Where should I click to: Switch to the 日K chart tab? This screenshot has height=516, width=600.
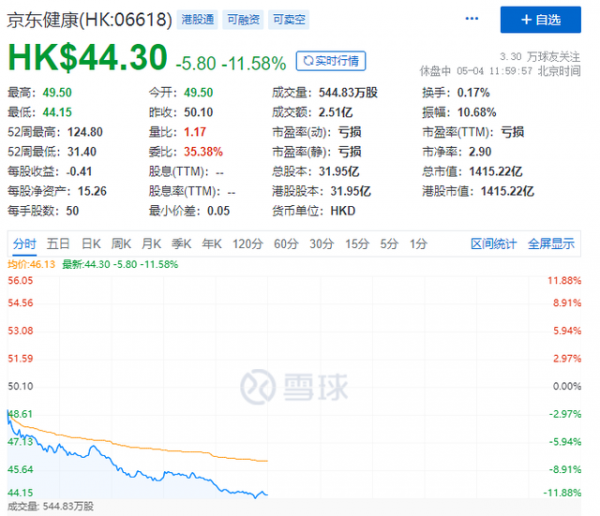tap(91, 244)
